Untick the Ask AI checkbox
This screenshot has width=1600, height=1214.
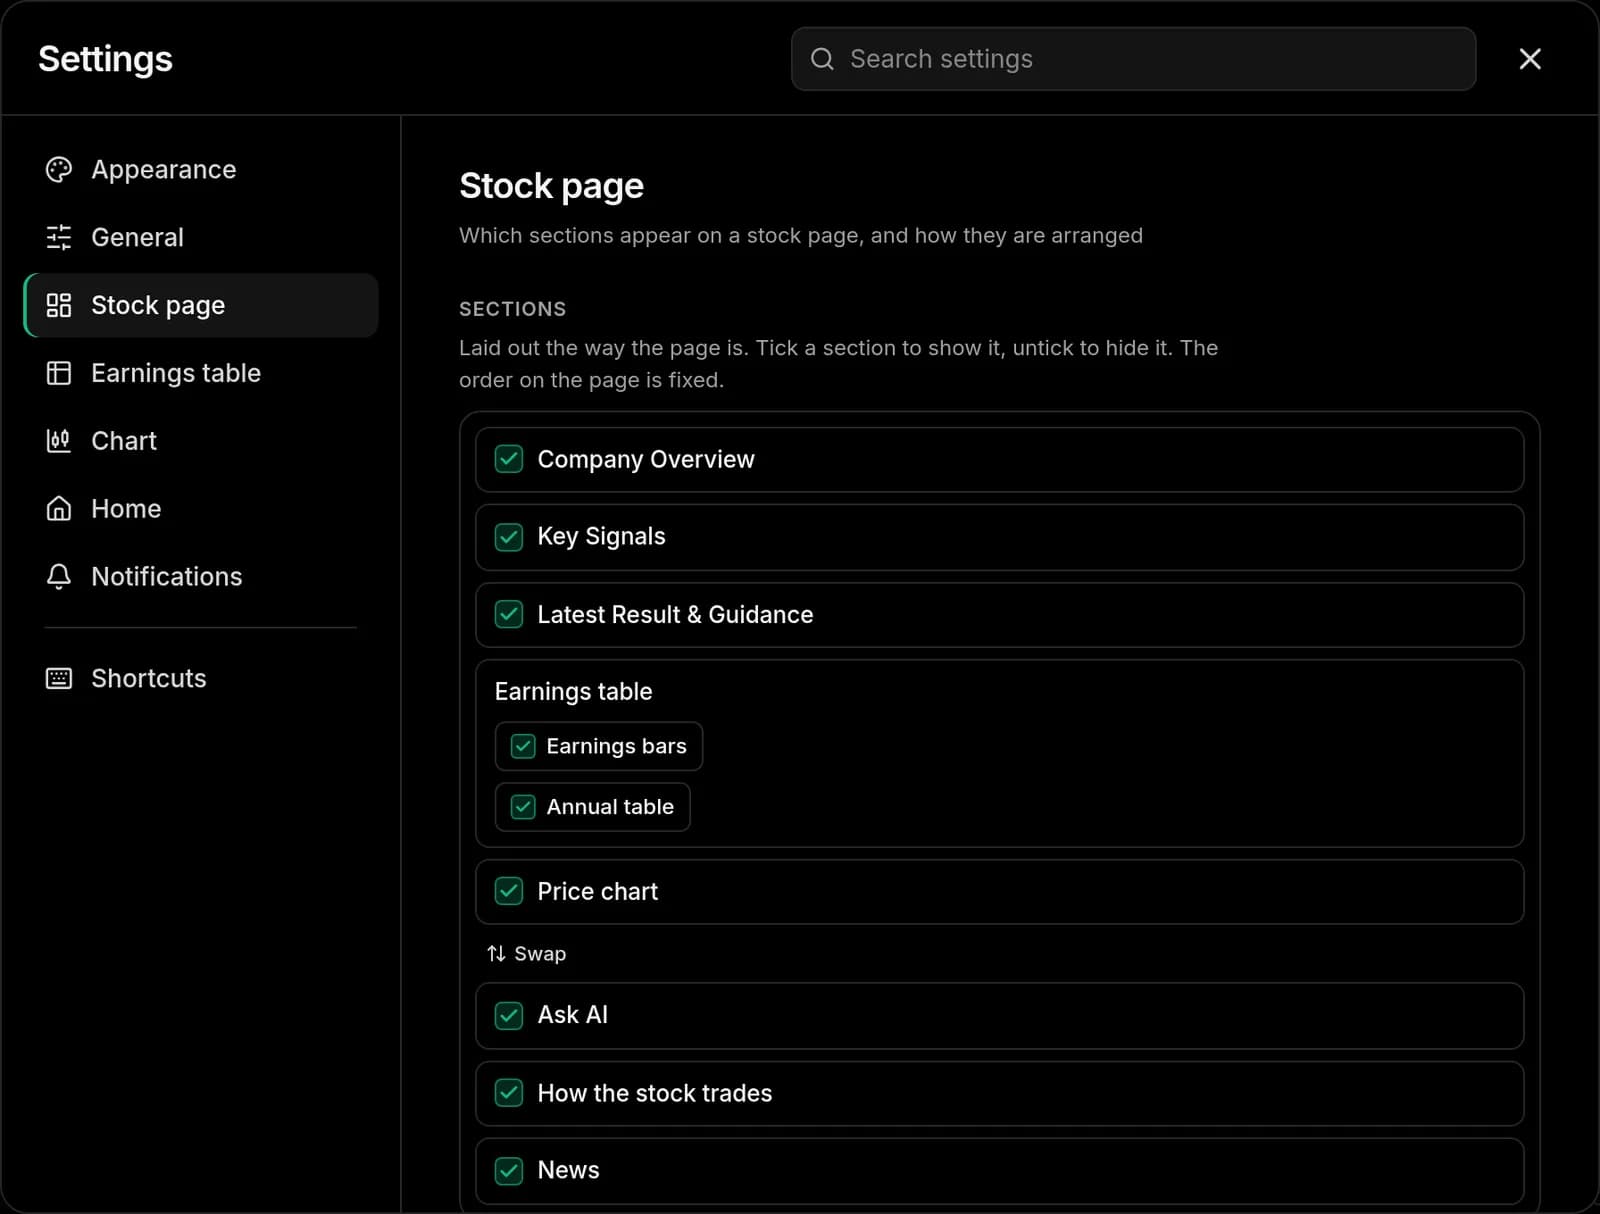509,1016
